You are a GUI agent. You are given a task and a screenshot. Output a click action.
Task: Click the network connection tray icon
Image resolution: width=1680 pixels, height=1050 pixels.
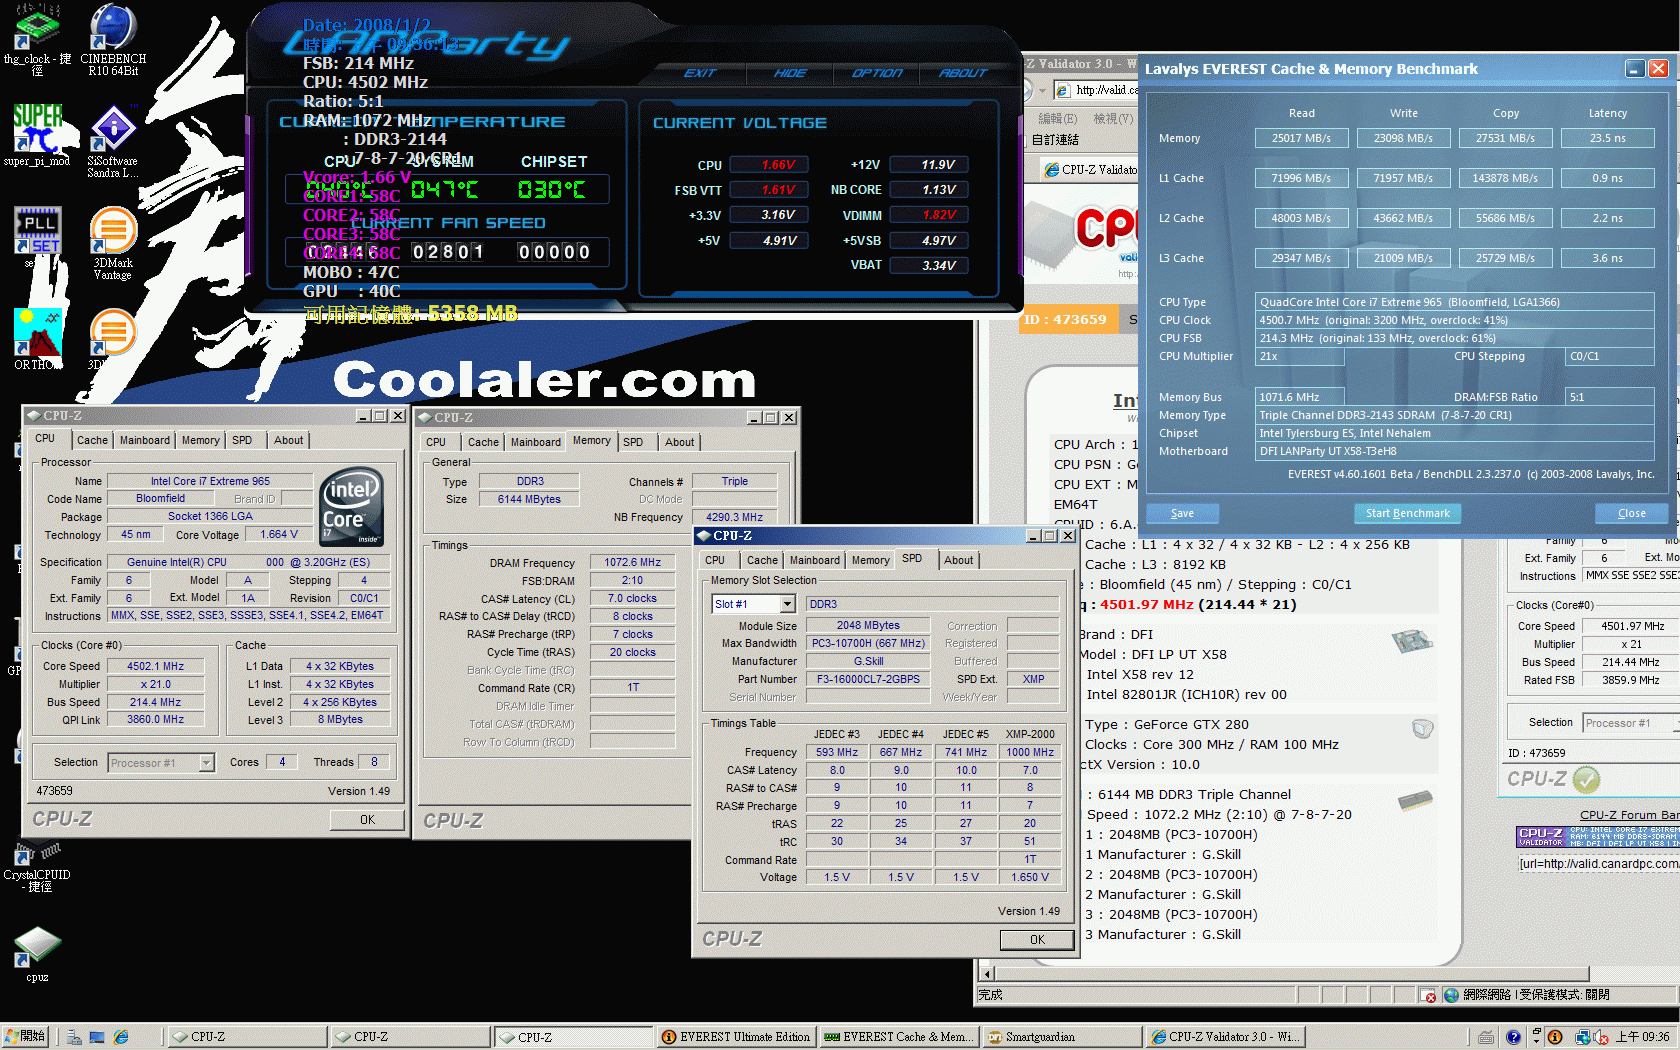1582,1037
